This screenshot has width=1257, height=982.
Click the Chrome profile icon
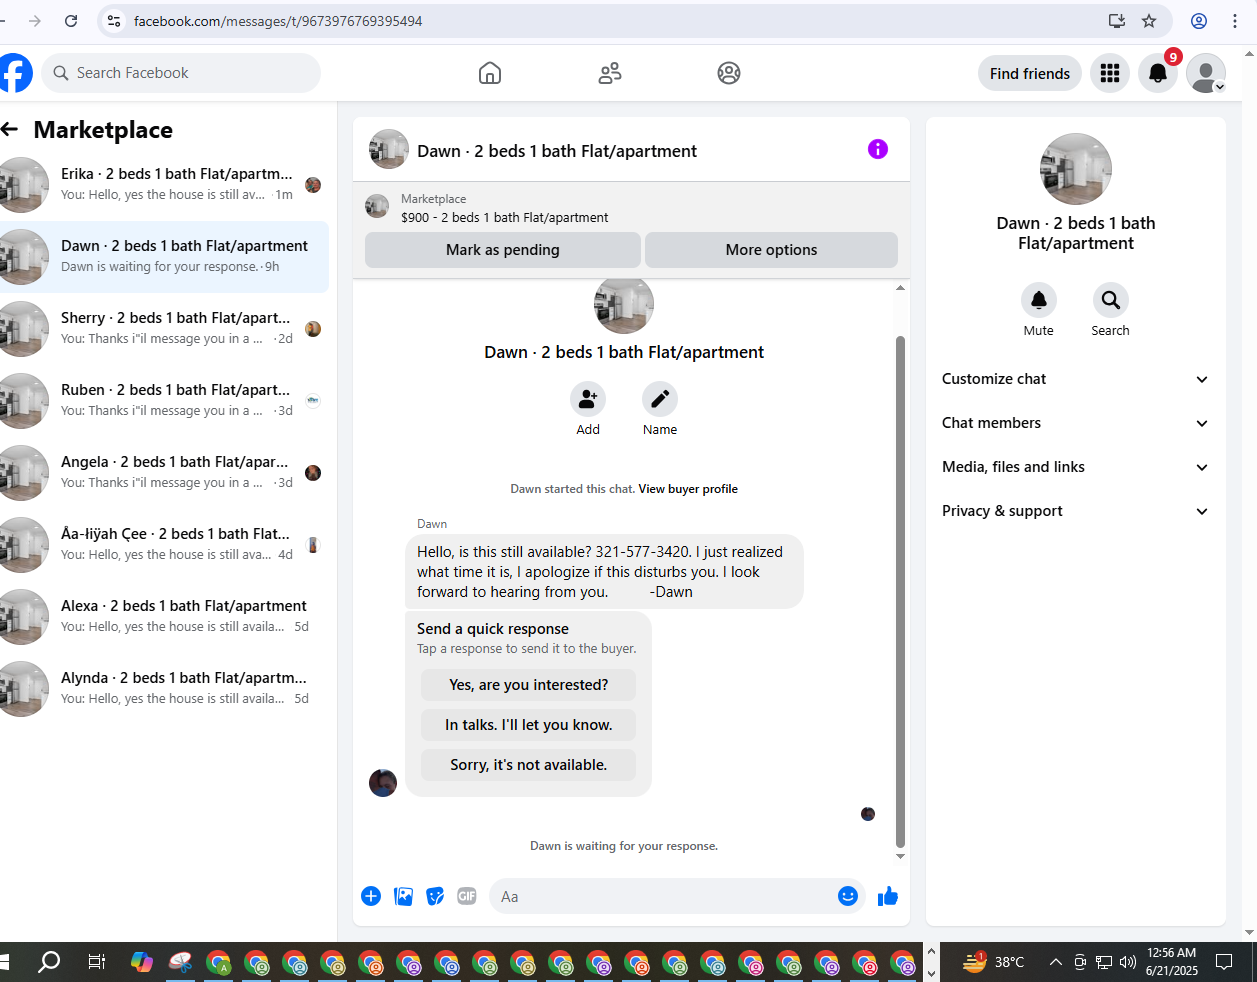(1199, 21)
